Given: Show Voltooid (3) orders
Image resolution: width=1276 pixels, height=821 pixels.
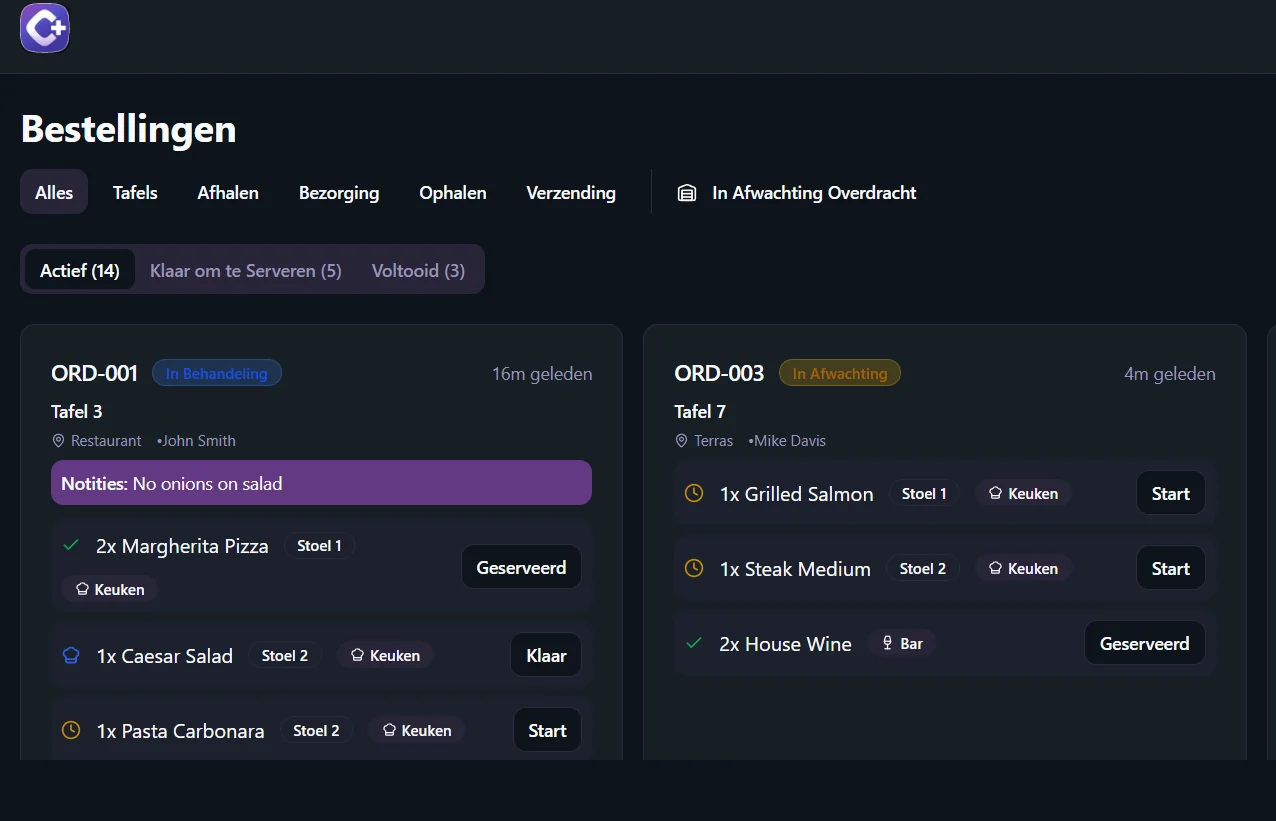Looking at the screenshot, I should pos(418,270).
